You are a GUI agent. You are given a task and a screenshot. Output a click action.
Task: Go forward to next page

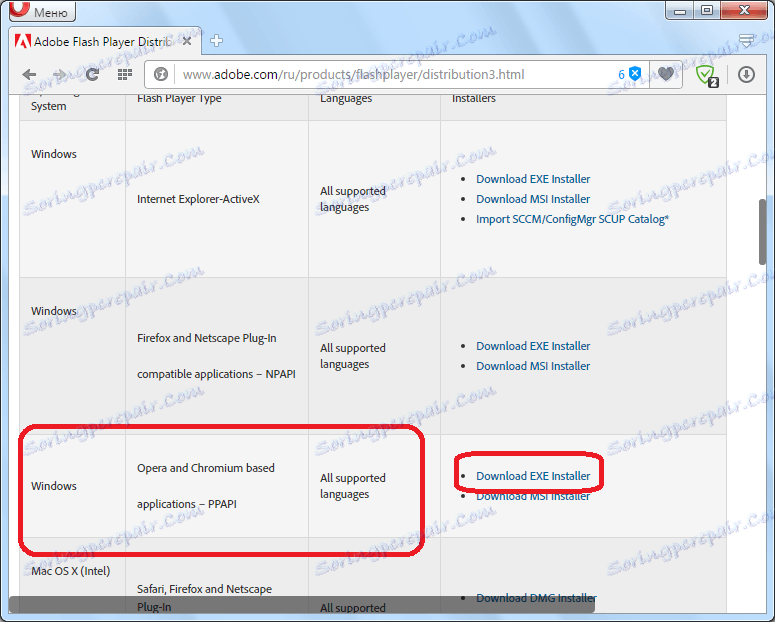60,75
